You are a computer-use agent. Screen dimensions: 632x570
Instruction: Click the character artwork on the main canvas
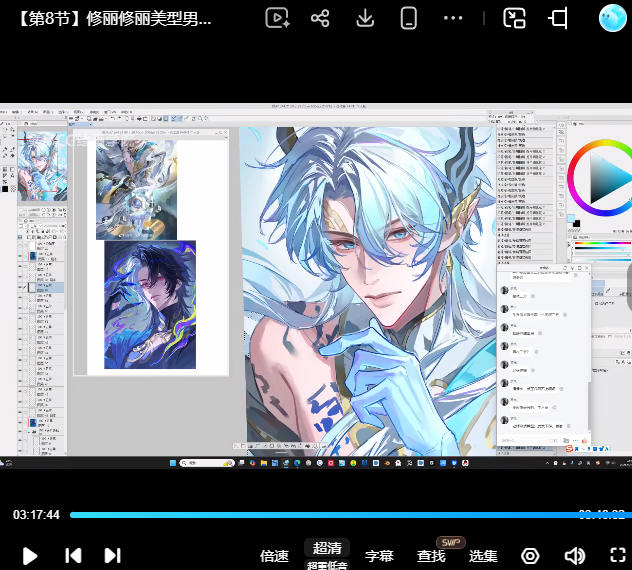(x=368, y=291)
